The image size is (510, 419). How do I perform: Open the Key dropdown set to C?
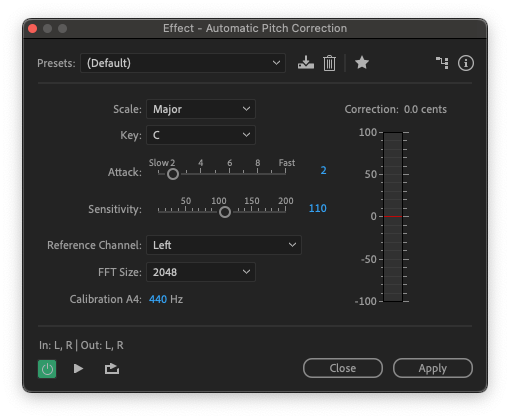[x=201, y=135]
